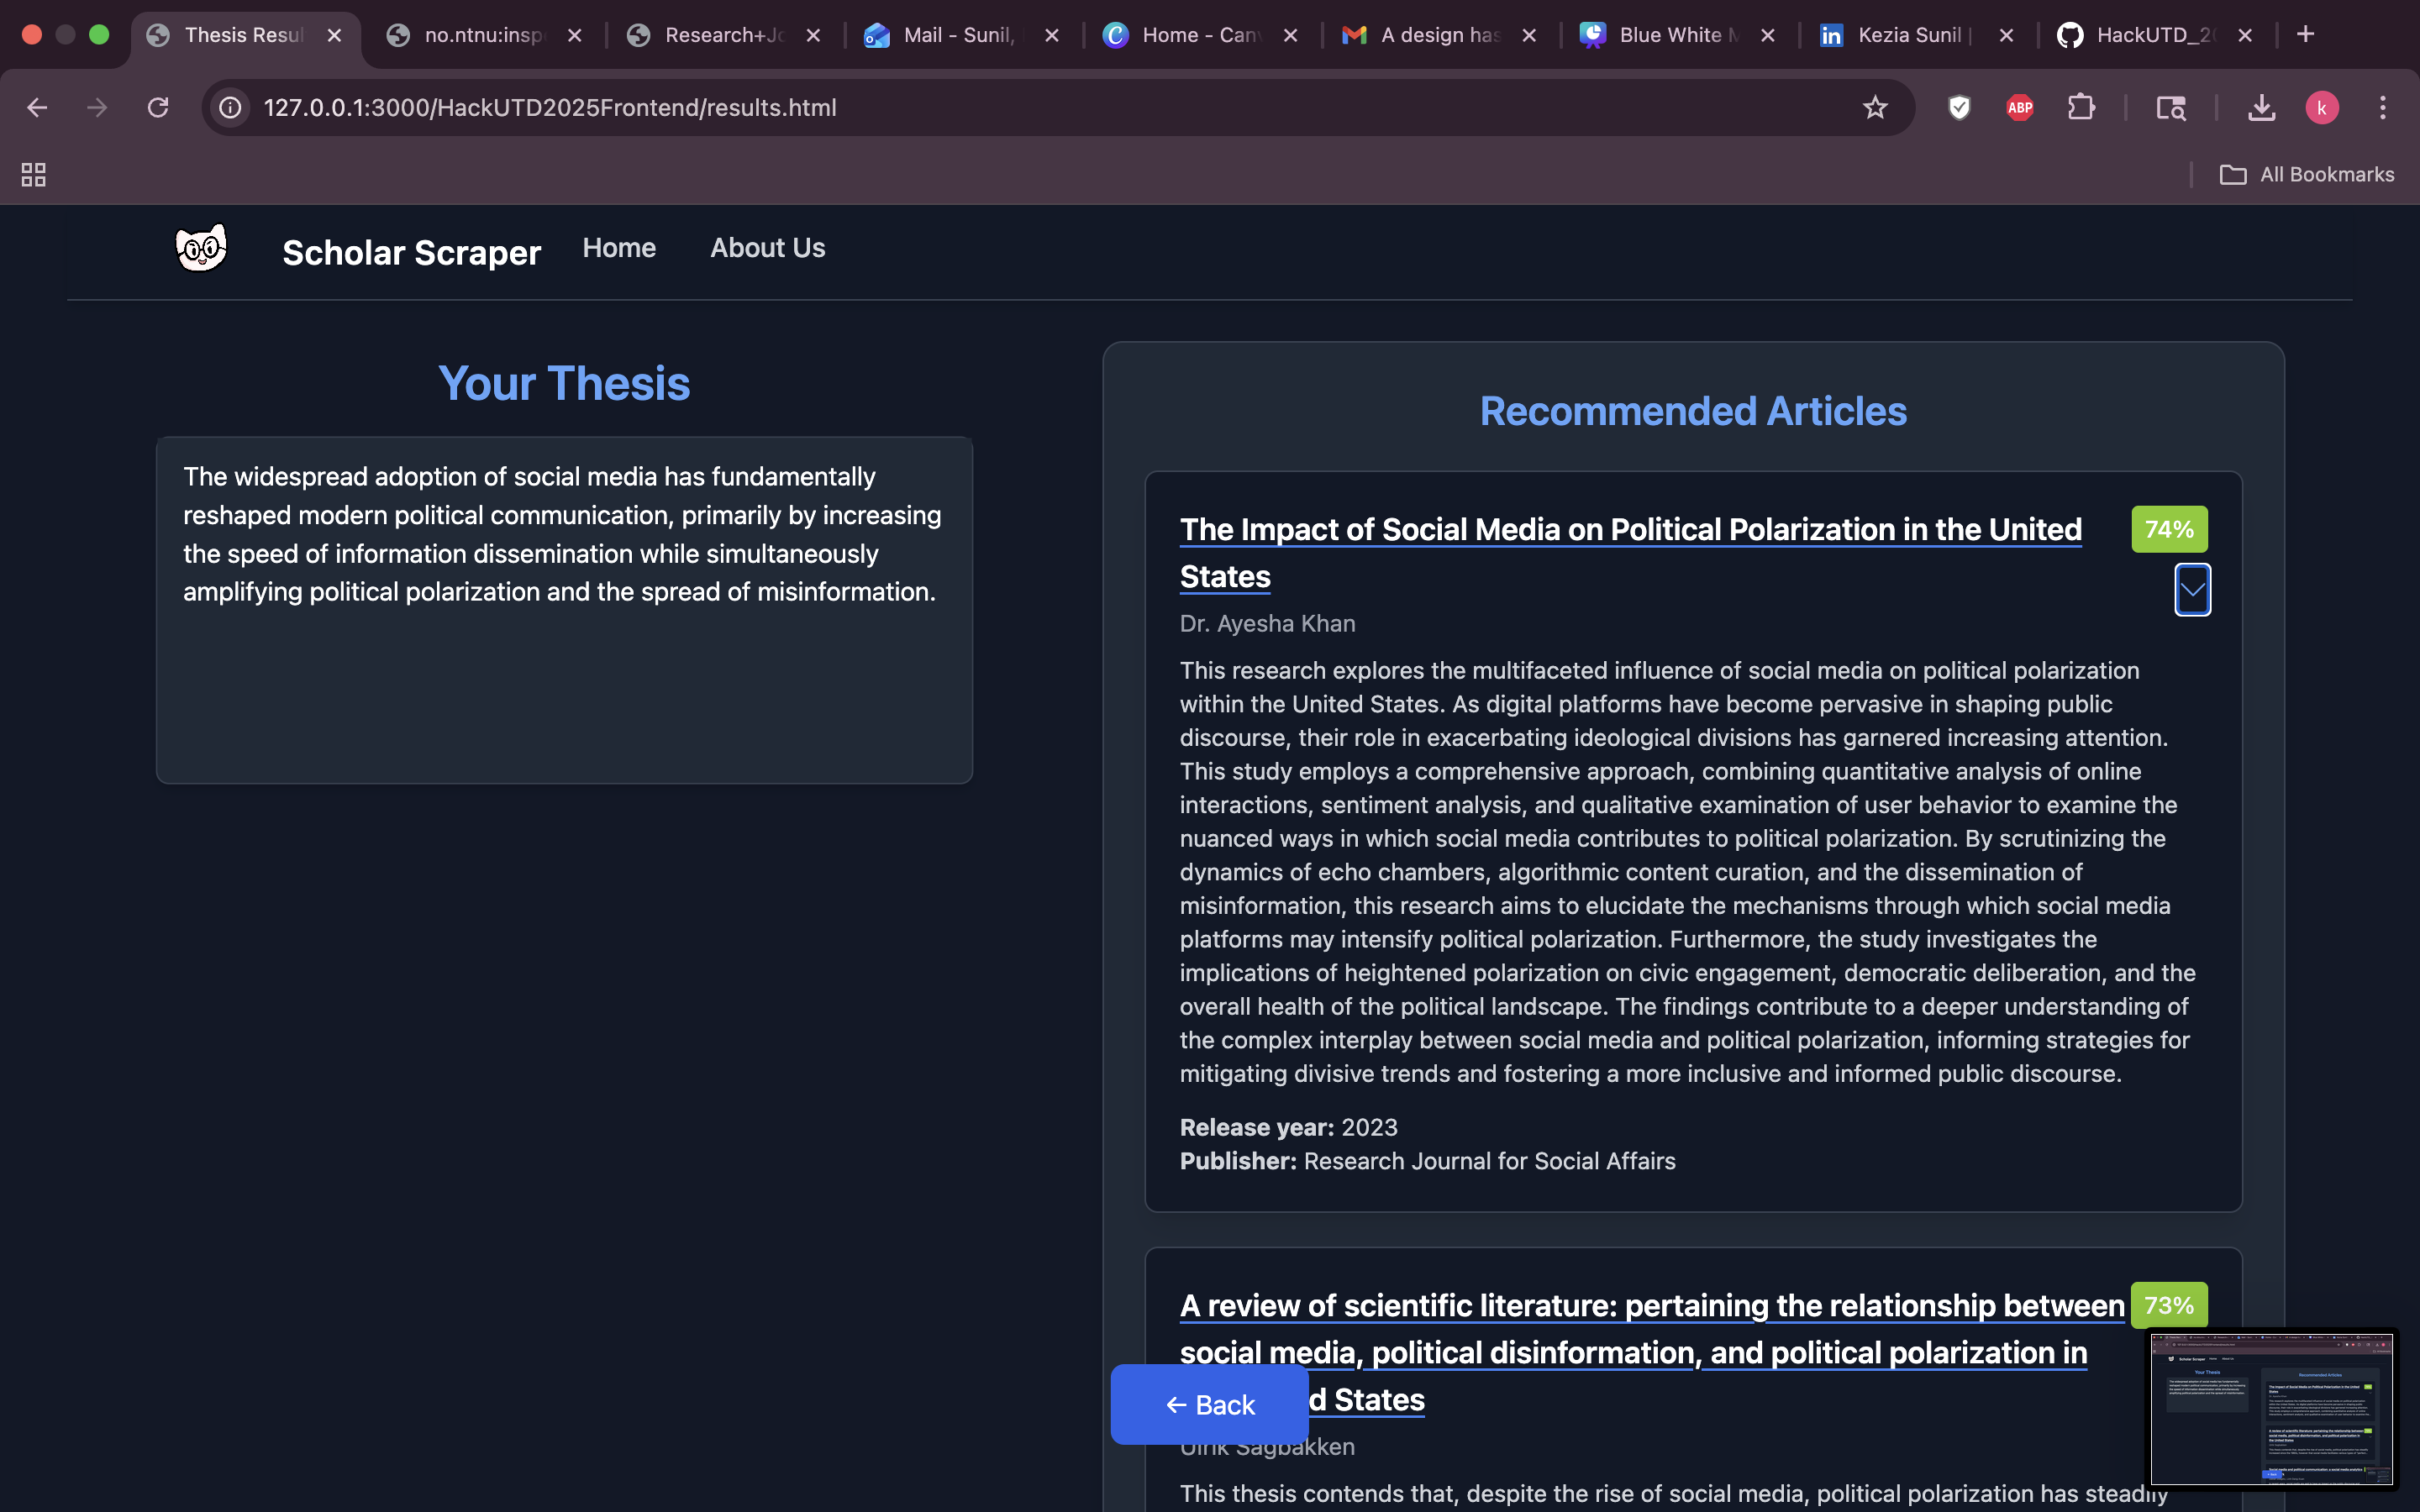Bookmark this page with star icon
Screen dimensions: 2420x1512
(x=1875, y=107)
